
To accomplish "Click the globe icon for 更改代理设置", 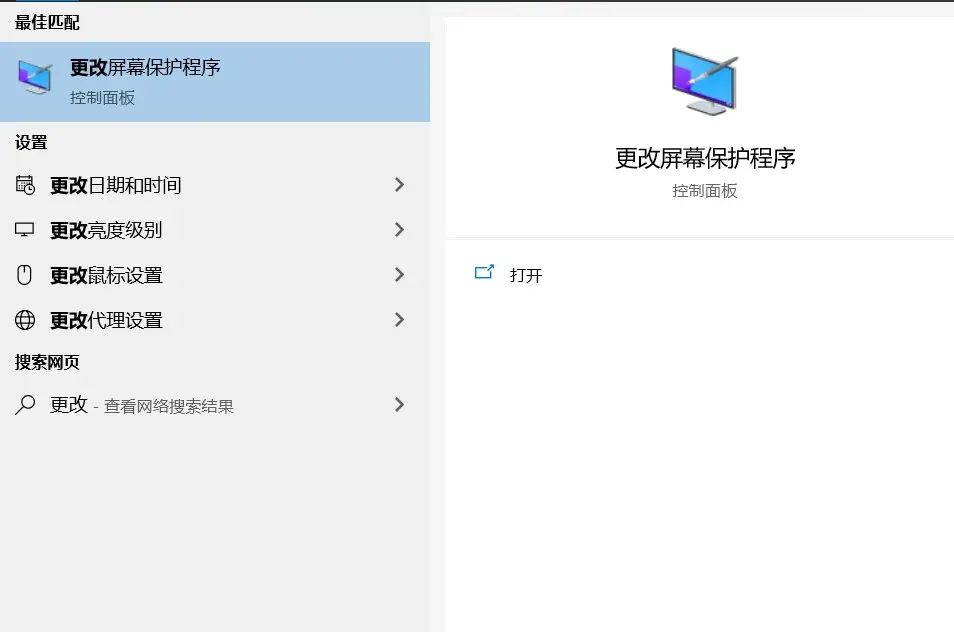I will pyautogui.click(x=25, y=320).
